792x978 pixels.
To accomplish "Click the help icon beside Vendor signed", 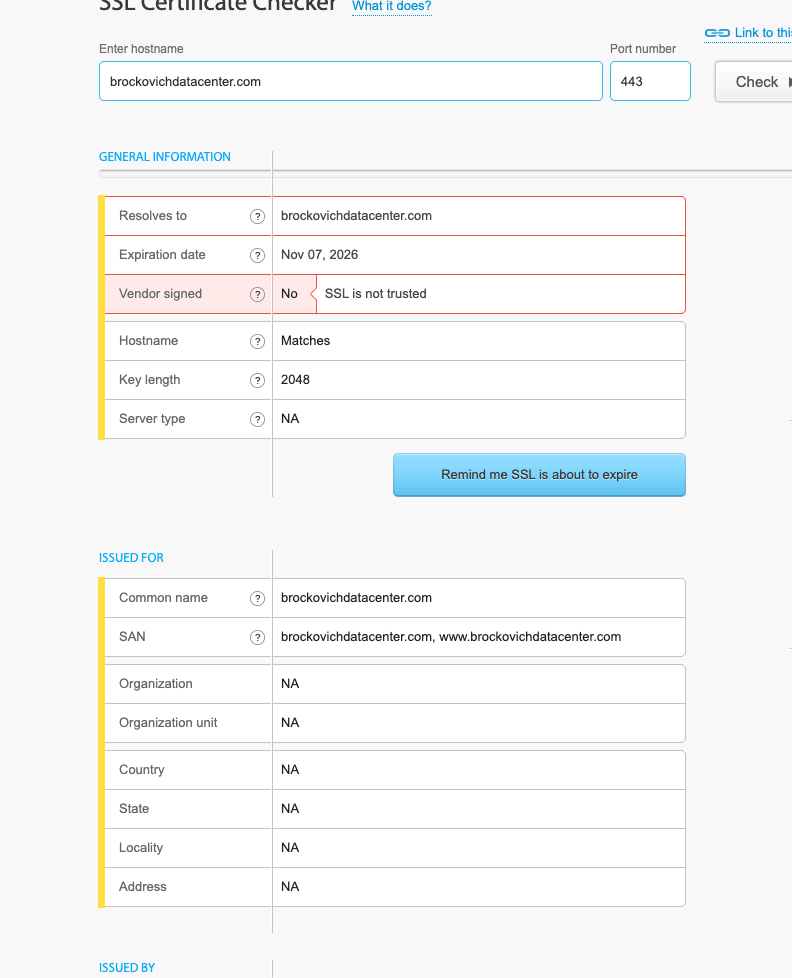I will coord(257,294).
